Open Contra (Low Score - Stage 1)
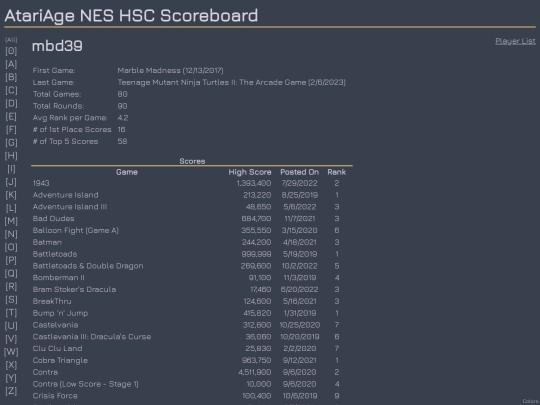540x405 pixels. [85, 384]
